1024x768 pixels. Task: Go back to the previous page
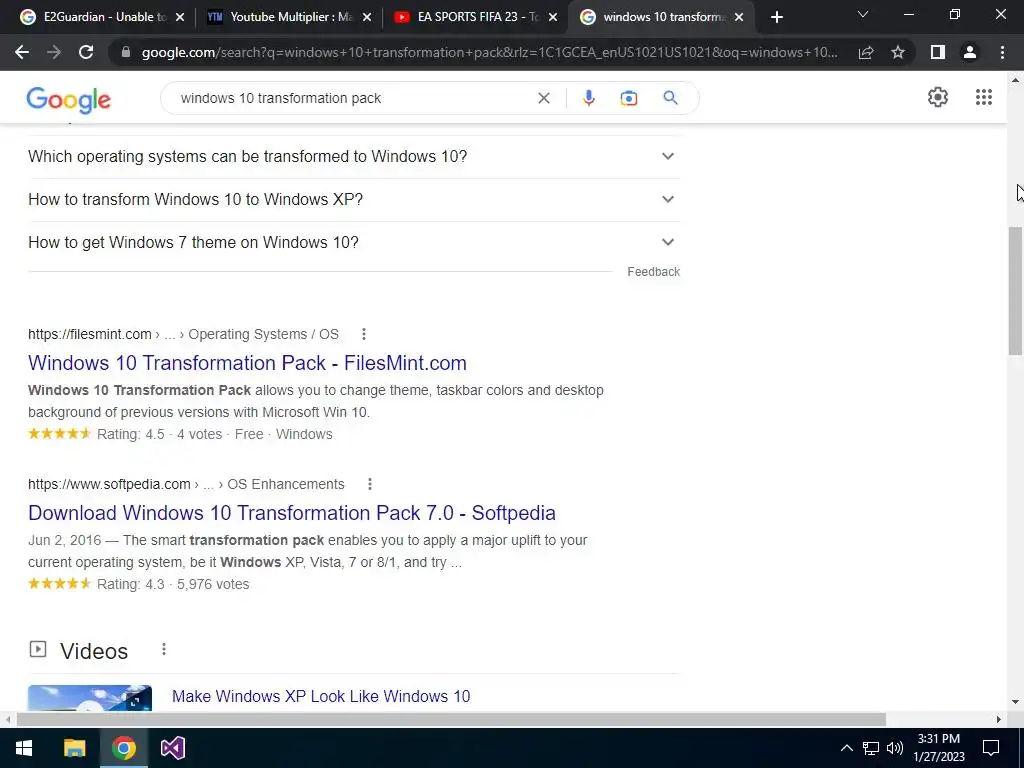coord(22,52)
